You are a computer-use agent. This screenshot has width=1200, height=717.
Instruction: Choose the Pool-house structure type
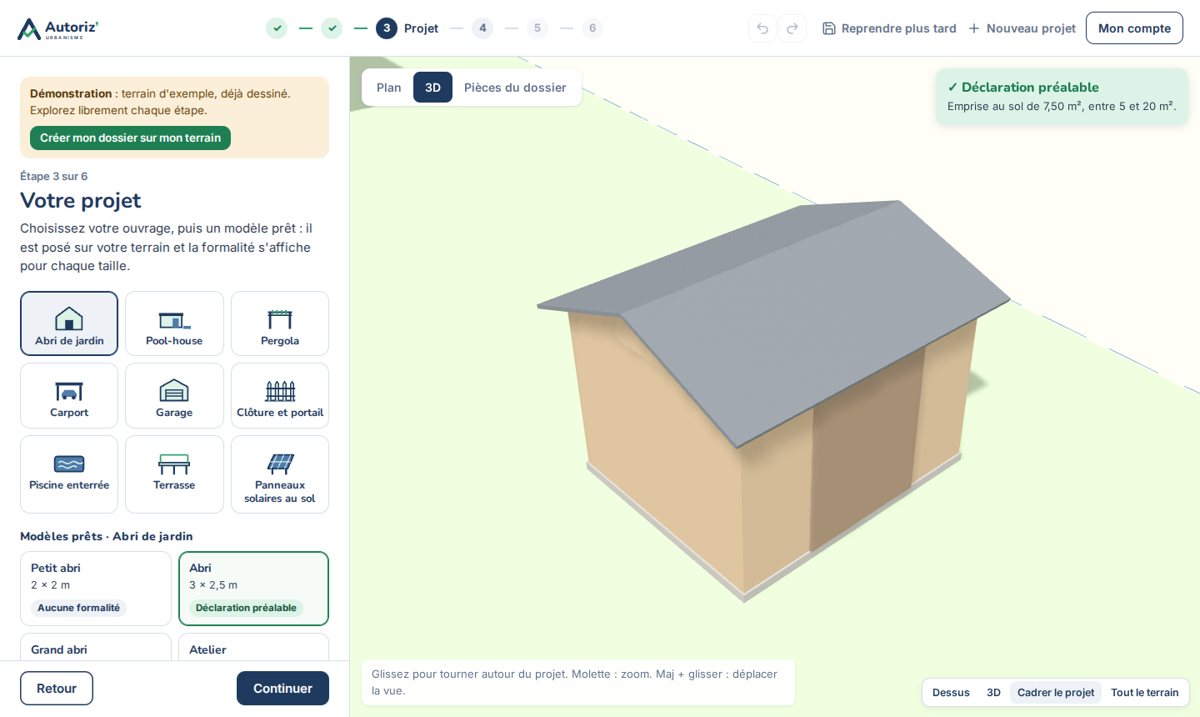tap(174, 323)
